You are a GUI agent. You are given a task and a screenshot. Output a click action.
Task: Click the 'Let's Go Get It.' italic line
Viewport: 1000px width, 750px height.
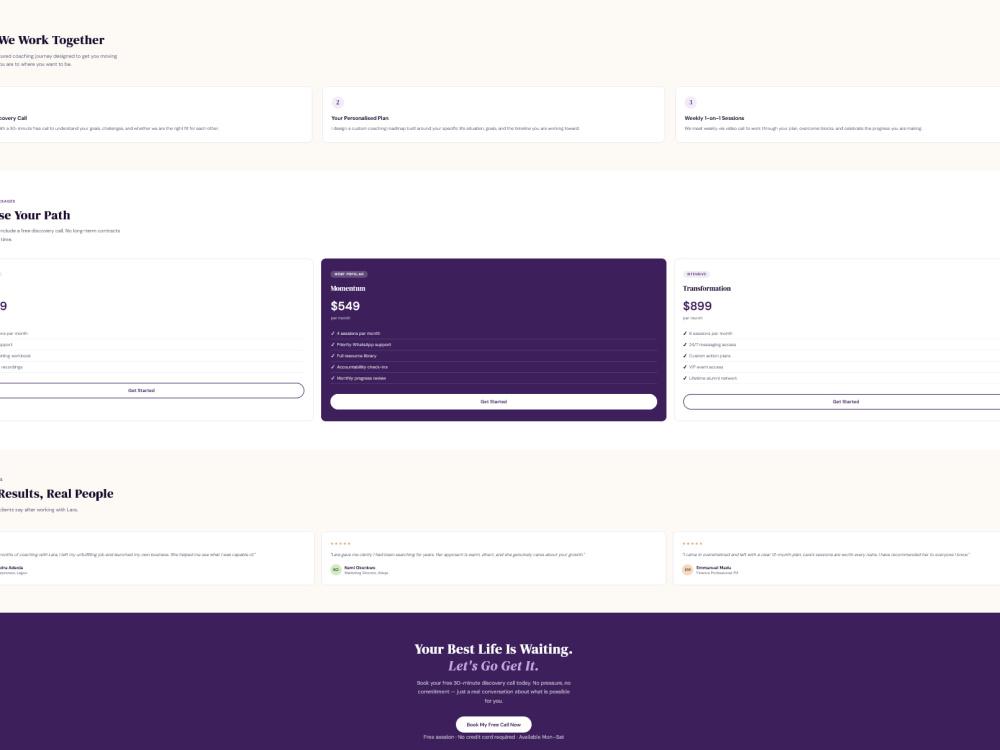(x=494, y=666)
